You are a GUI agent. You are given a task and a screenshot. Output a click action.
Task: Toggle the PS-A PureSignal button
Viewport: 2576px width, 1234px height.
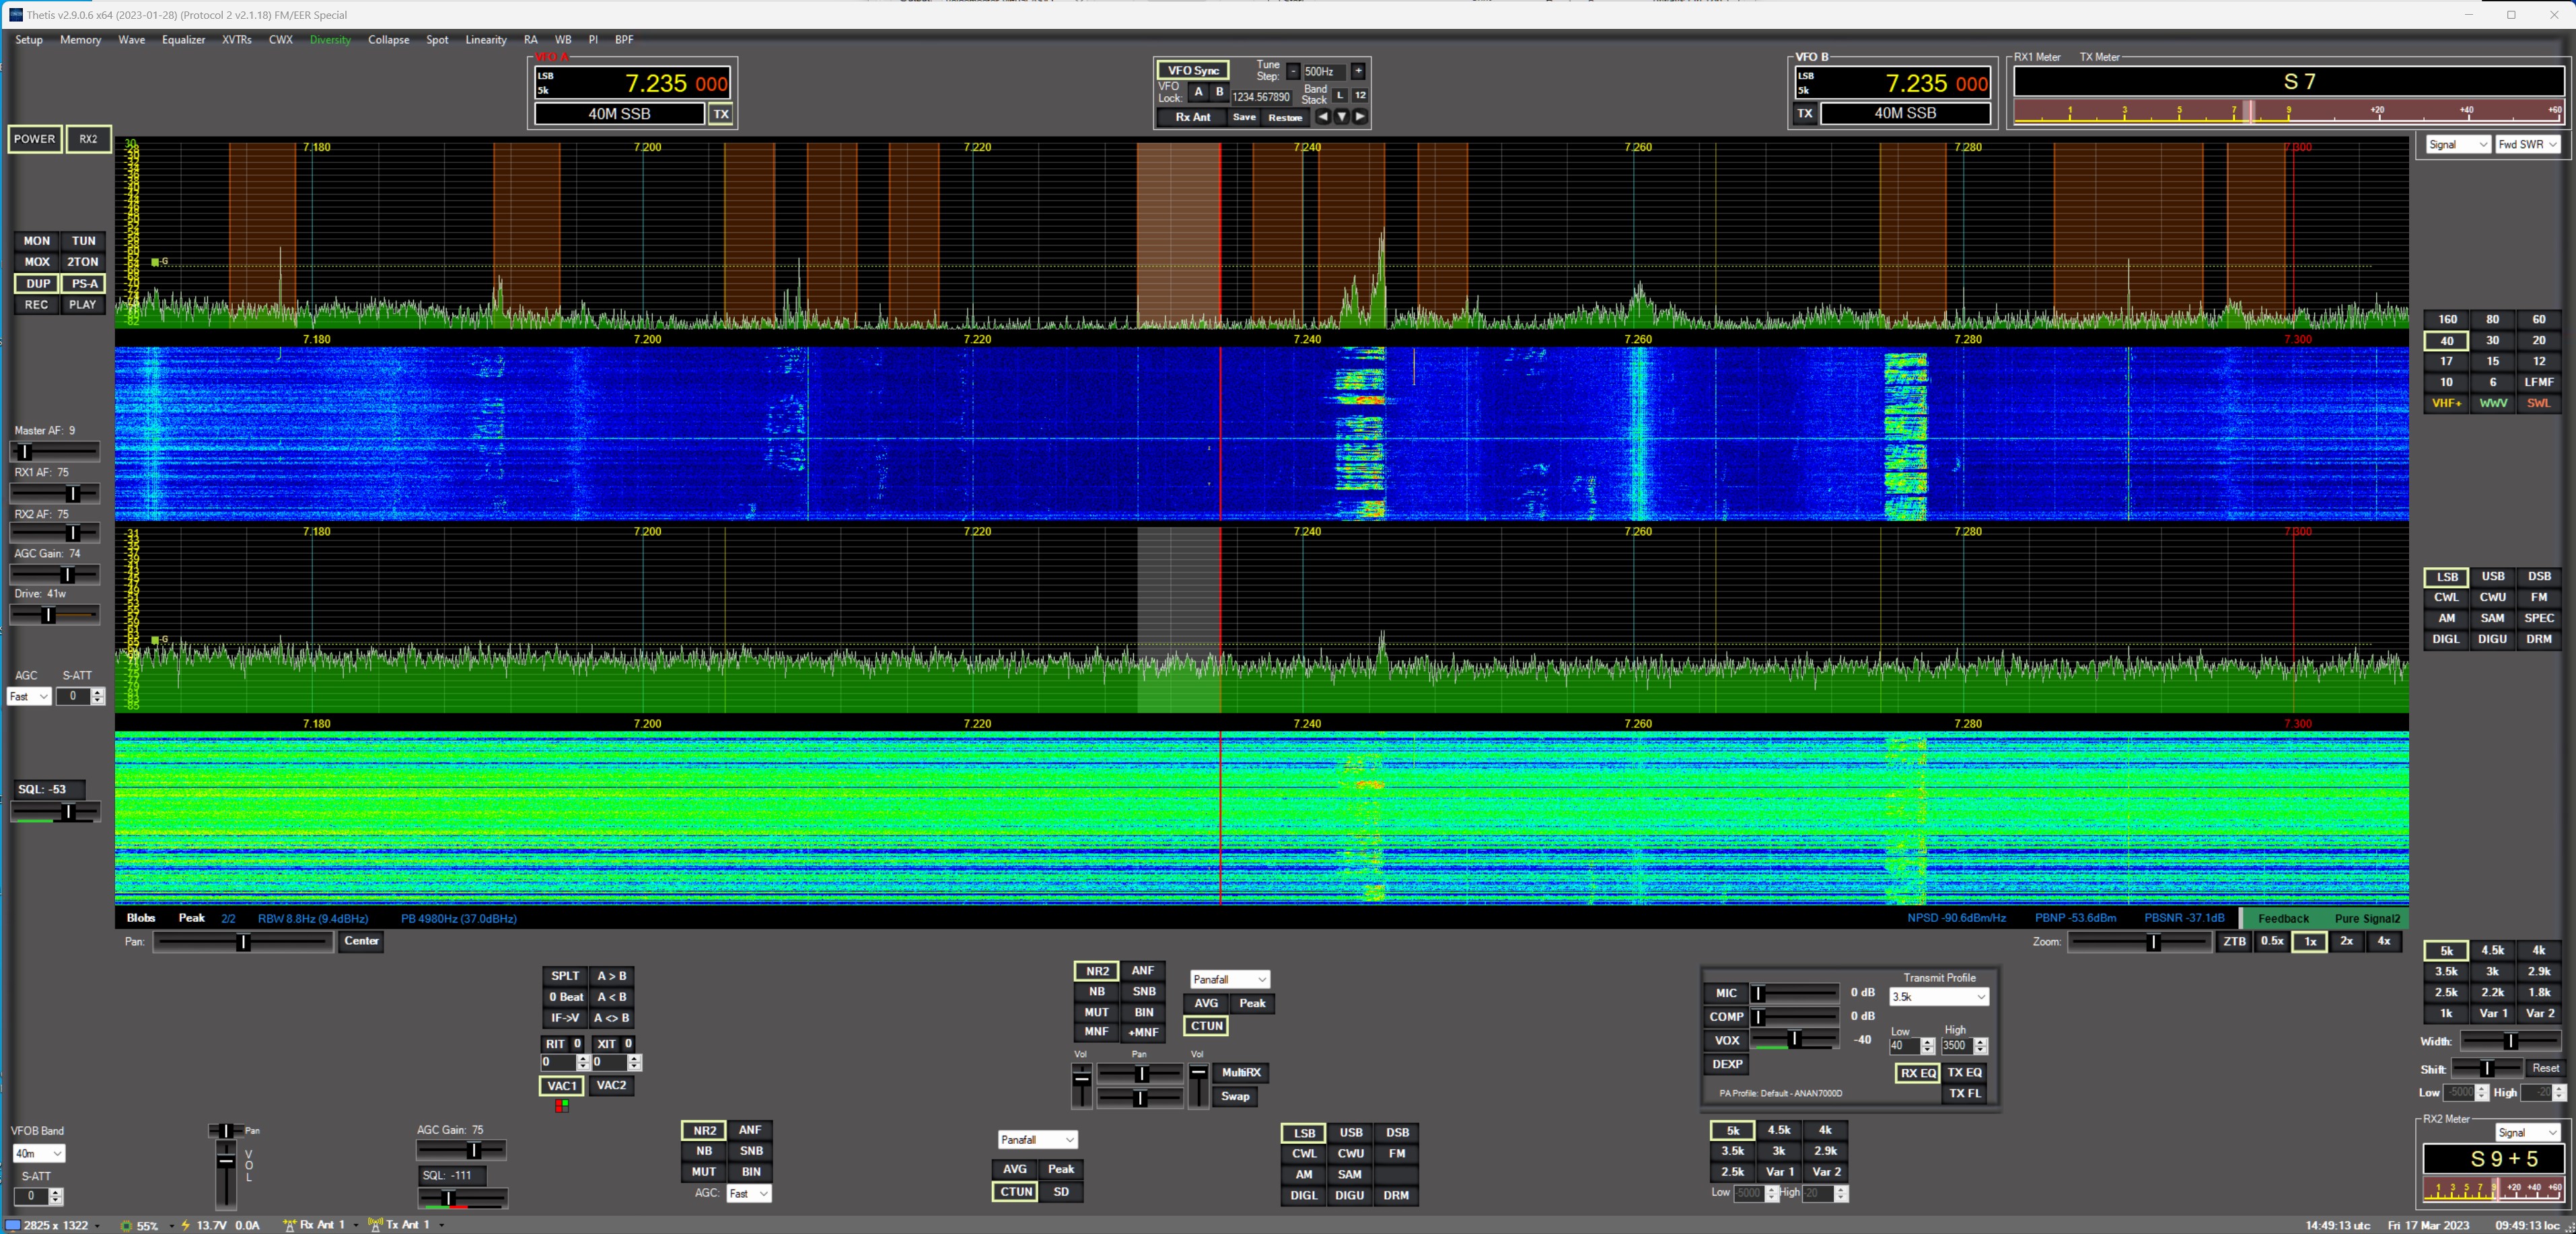83,284
